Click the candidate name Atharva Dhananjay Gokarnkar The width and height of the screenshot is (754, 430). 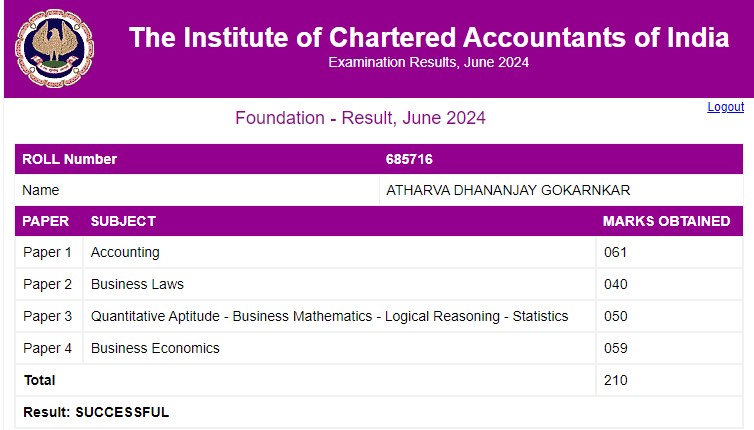(508, 190)
